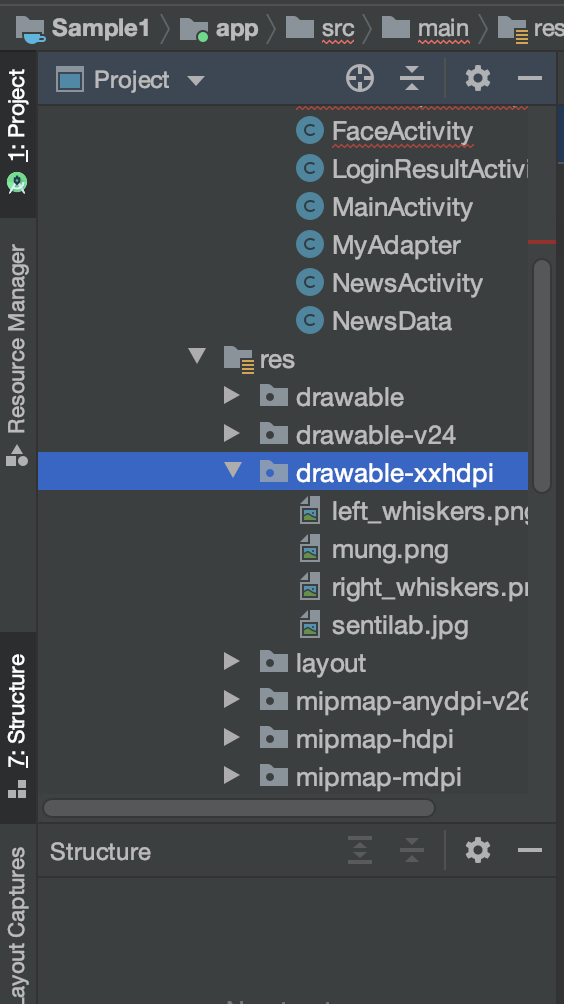Switch to the 1: Project tool tab

click(x=17, y=134)
